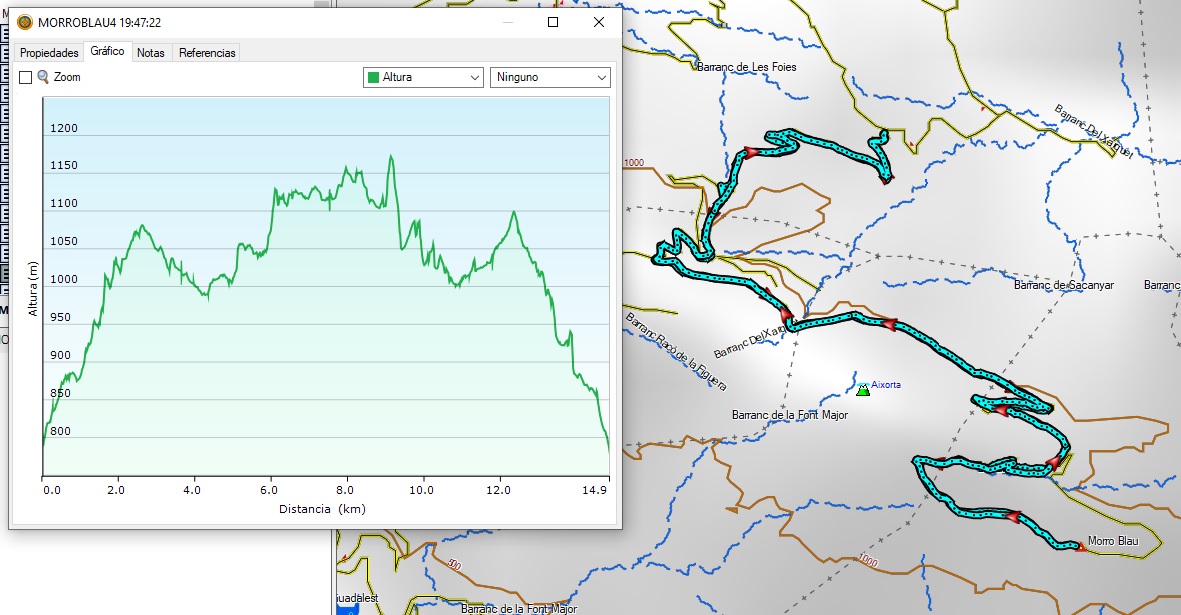Click the Aixorta green summit icon
Screen dimensions: 1181x615
point(863,389)
